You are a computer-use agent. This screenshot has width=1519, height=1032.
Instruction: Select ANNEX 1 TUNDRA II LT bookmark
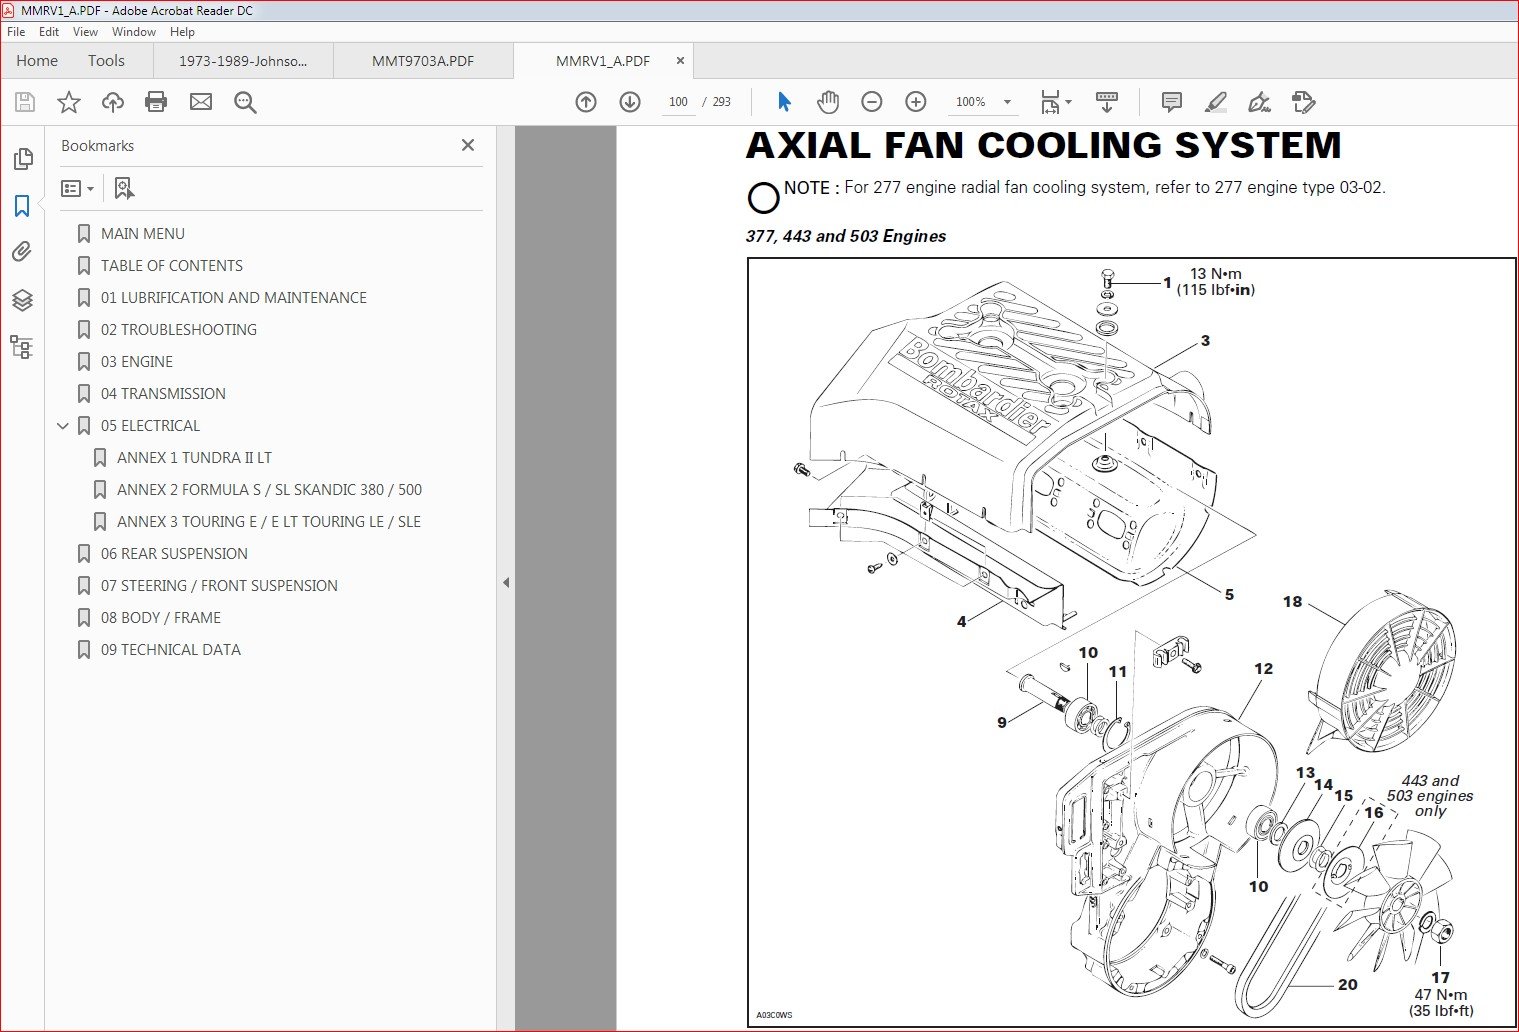point(194,458)
